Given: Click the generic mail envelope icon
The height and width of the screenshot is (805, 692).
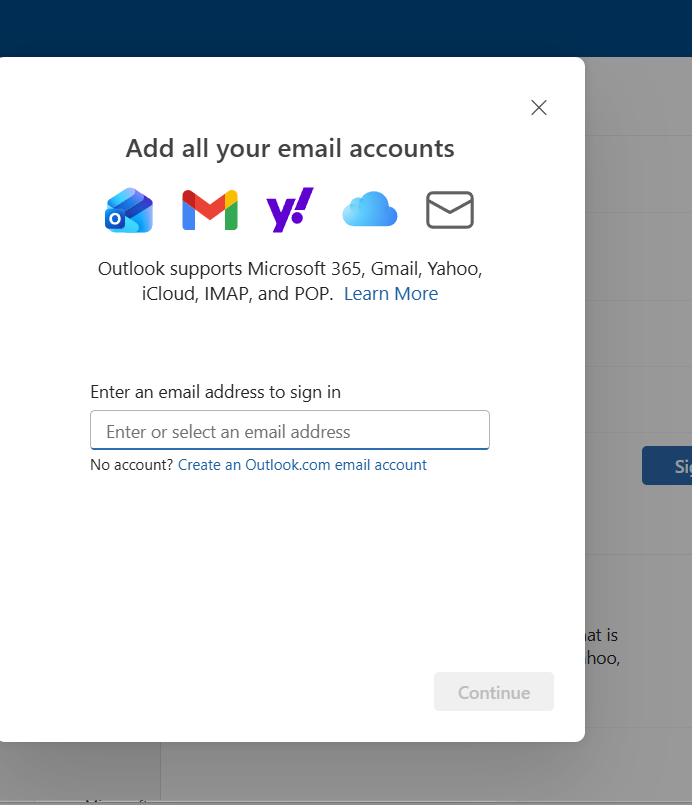Looking at the screenshot, I should click(x=450, y=209).
